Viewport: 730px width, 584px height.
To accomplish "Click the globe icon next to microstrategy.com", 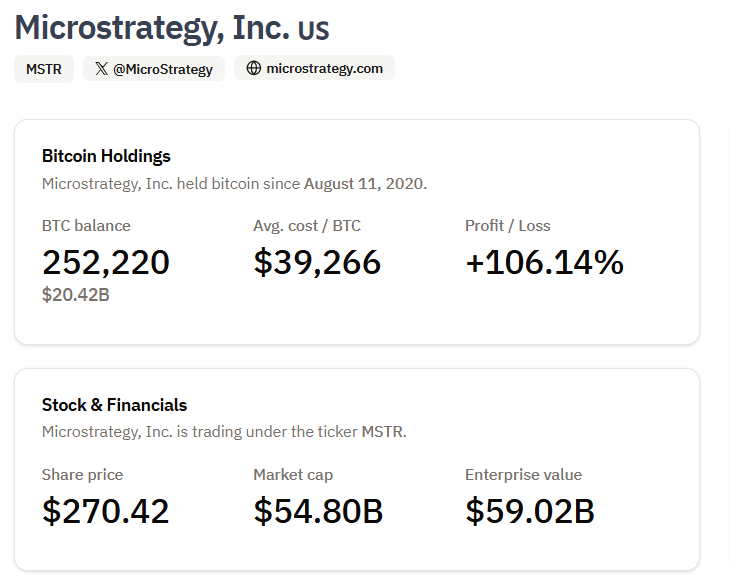I will (253, 69).
